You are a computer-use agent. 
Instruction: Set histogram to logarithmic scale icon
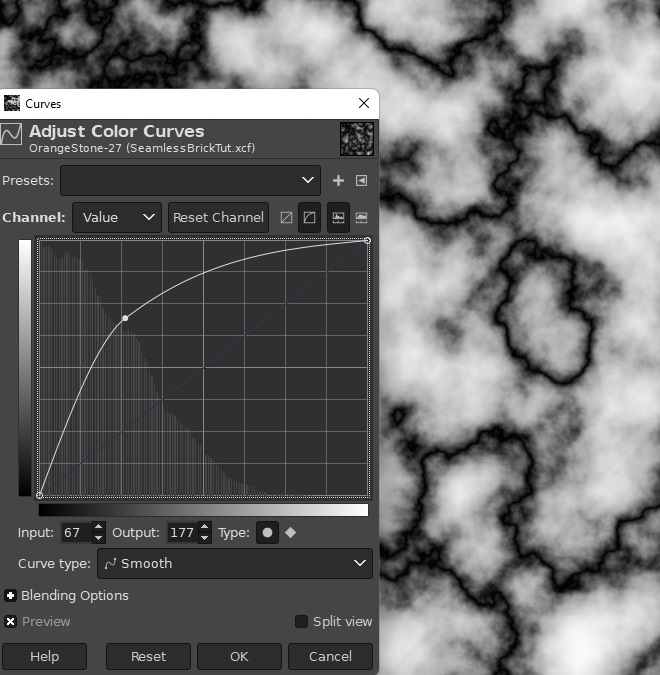(361, 217)
